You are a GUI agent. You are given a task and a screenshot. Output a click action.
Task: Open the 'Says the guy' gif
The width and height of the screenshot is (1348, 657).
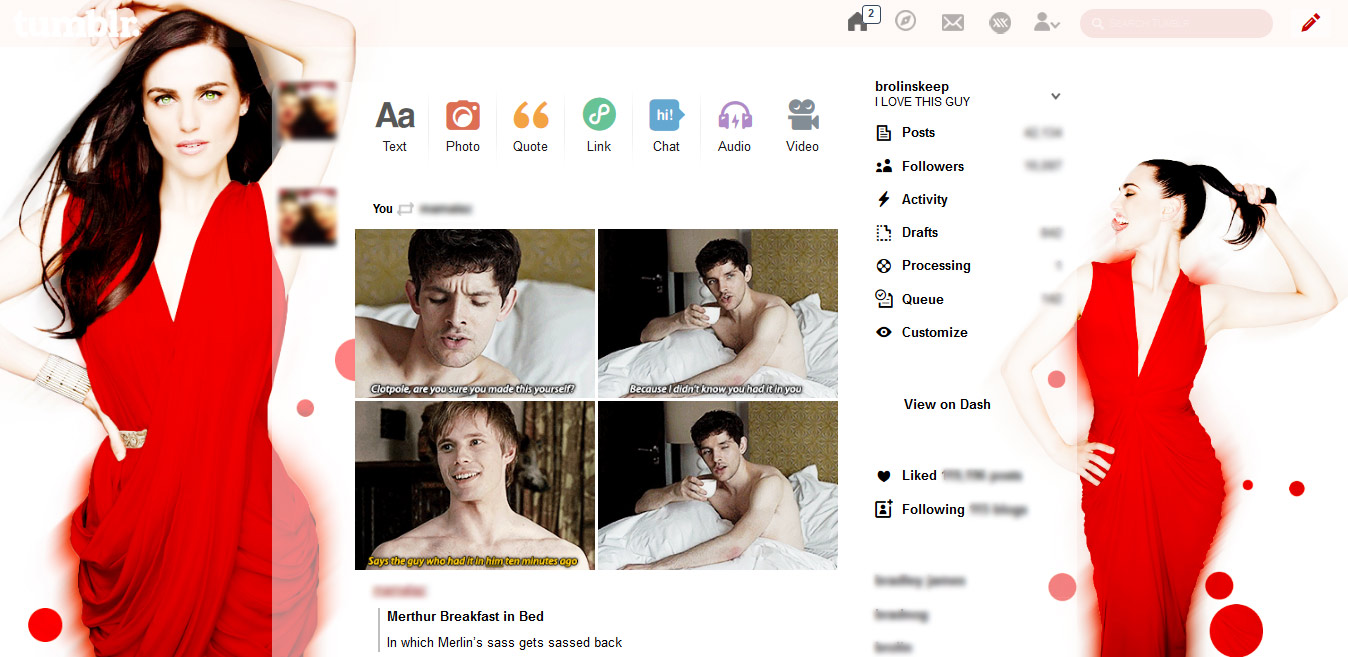pos(475,486)
